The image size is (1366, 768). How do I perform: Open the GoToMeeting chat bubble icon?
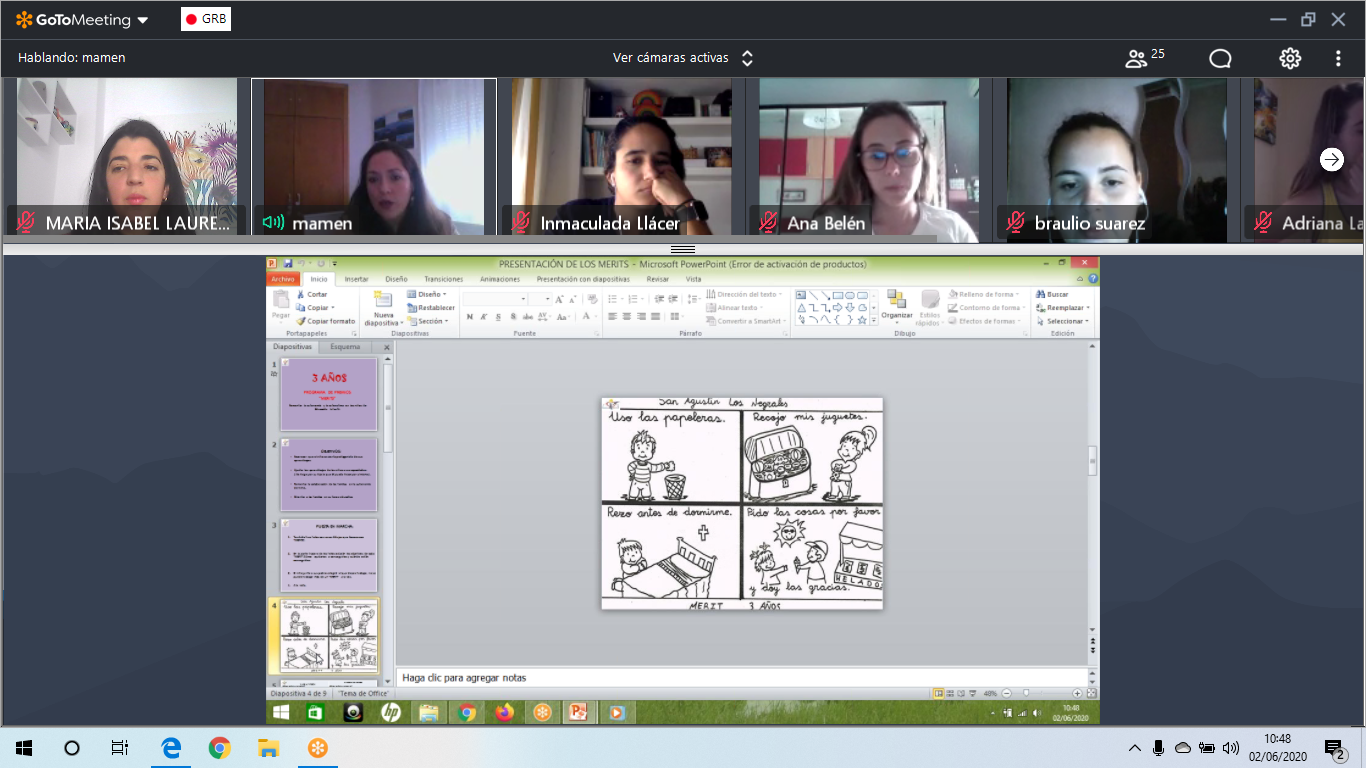tap(1220, 58)
